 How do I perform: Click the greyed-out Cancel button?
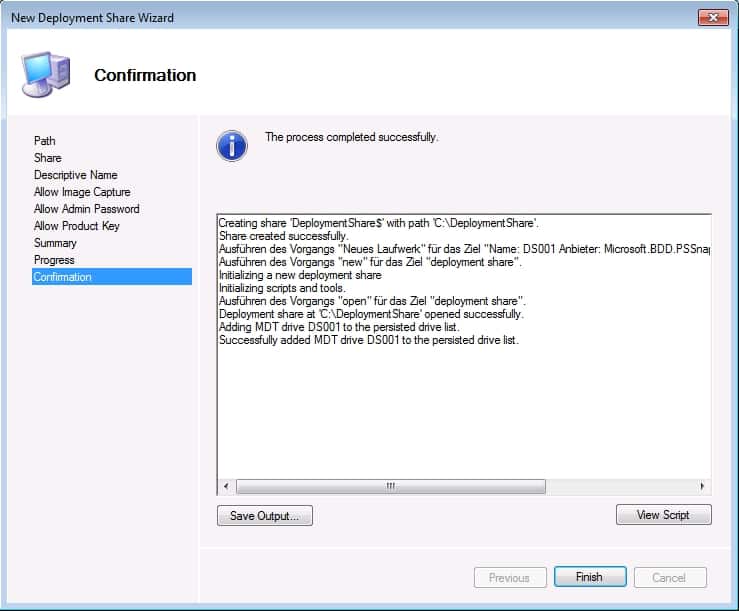670,578
